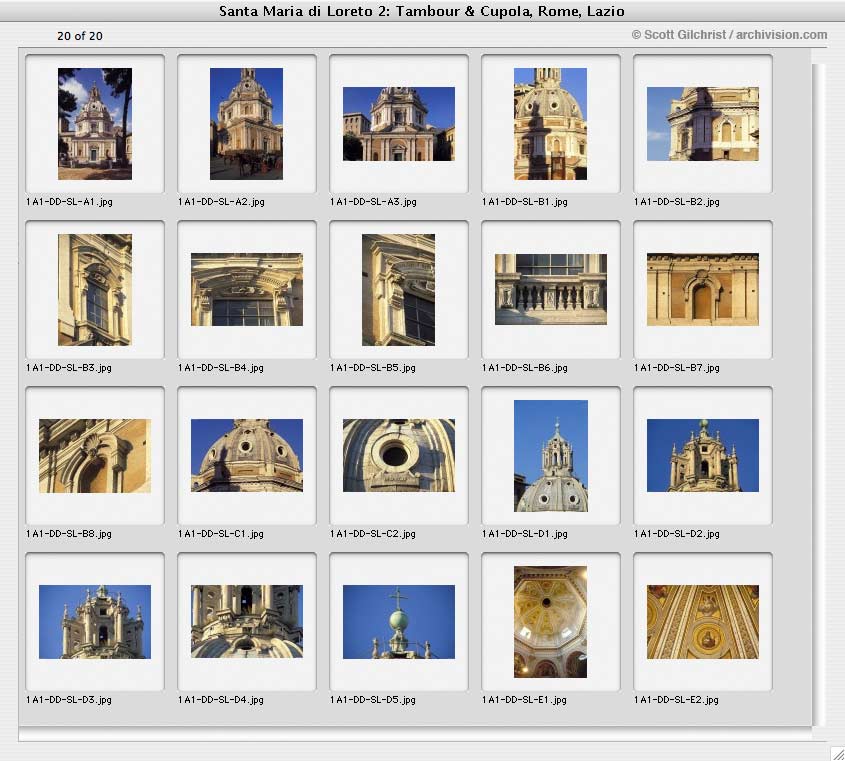Click filename label 1A1-DD-SL-B5.jpg

pyautogui.click(x=373, y=368)
